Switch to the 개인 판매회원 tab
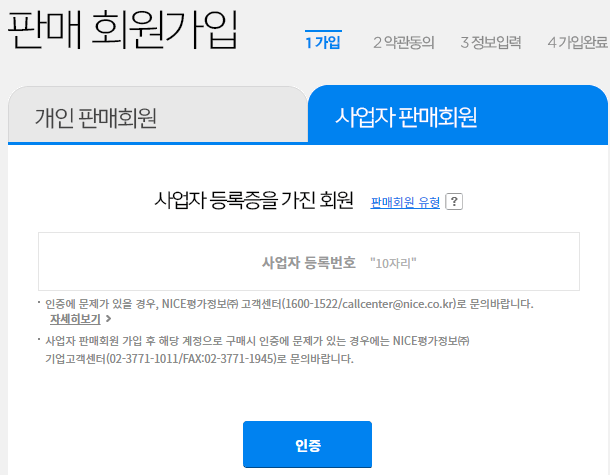Viewport: 610px width, 475px height. pyautogui.click(x=158, y=115)
